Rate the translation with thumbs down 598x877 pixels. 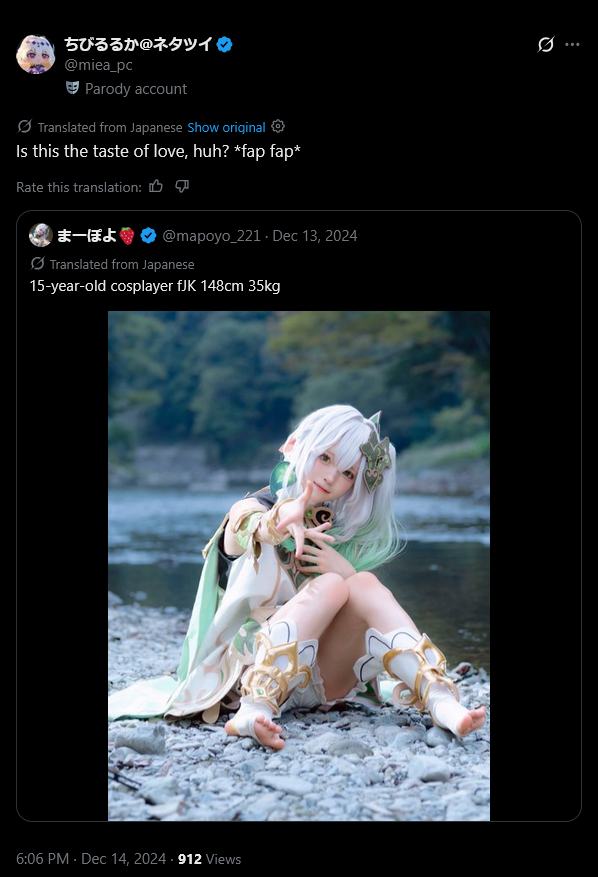tap(182, 186)
